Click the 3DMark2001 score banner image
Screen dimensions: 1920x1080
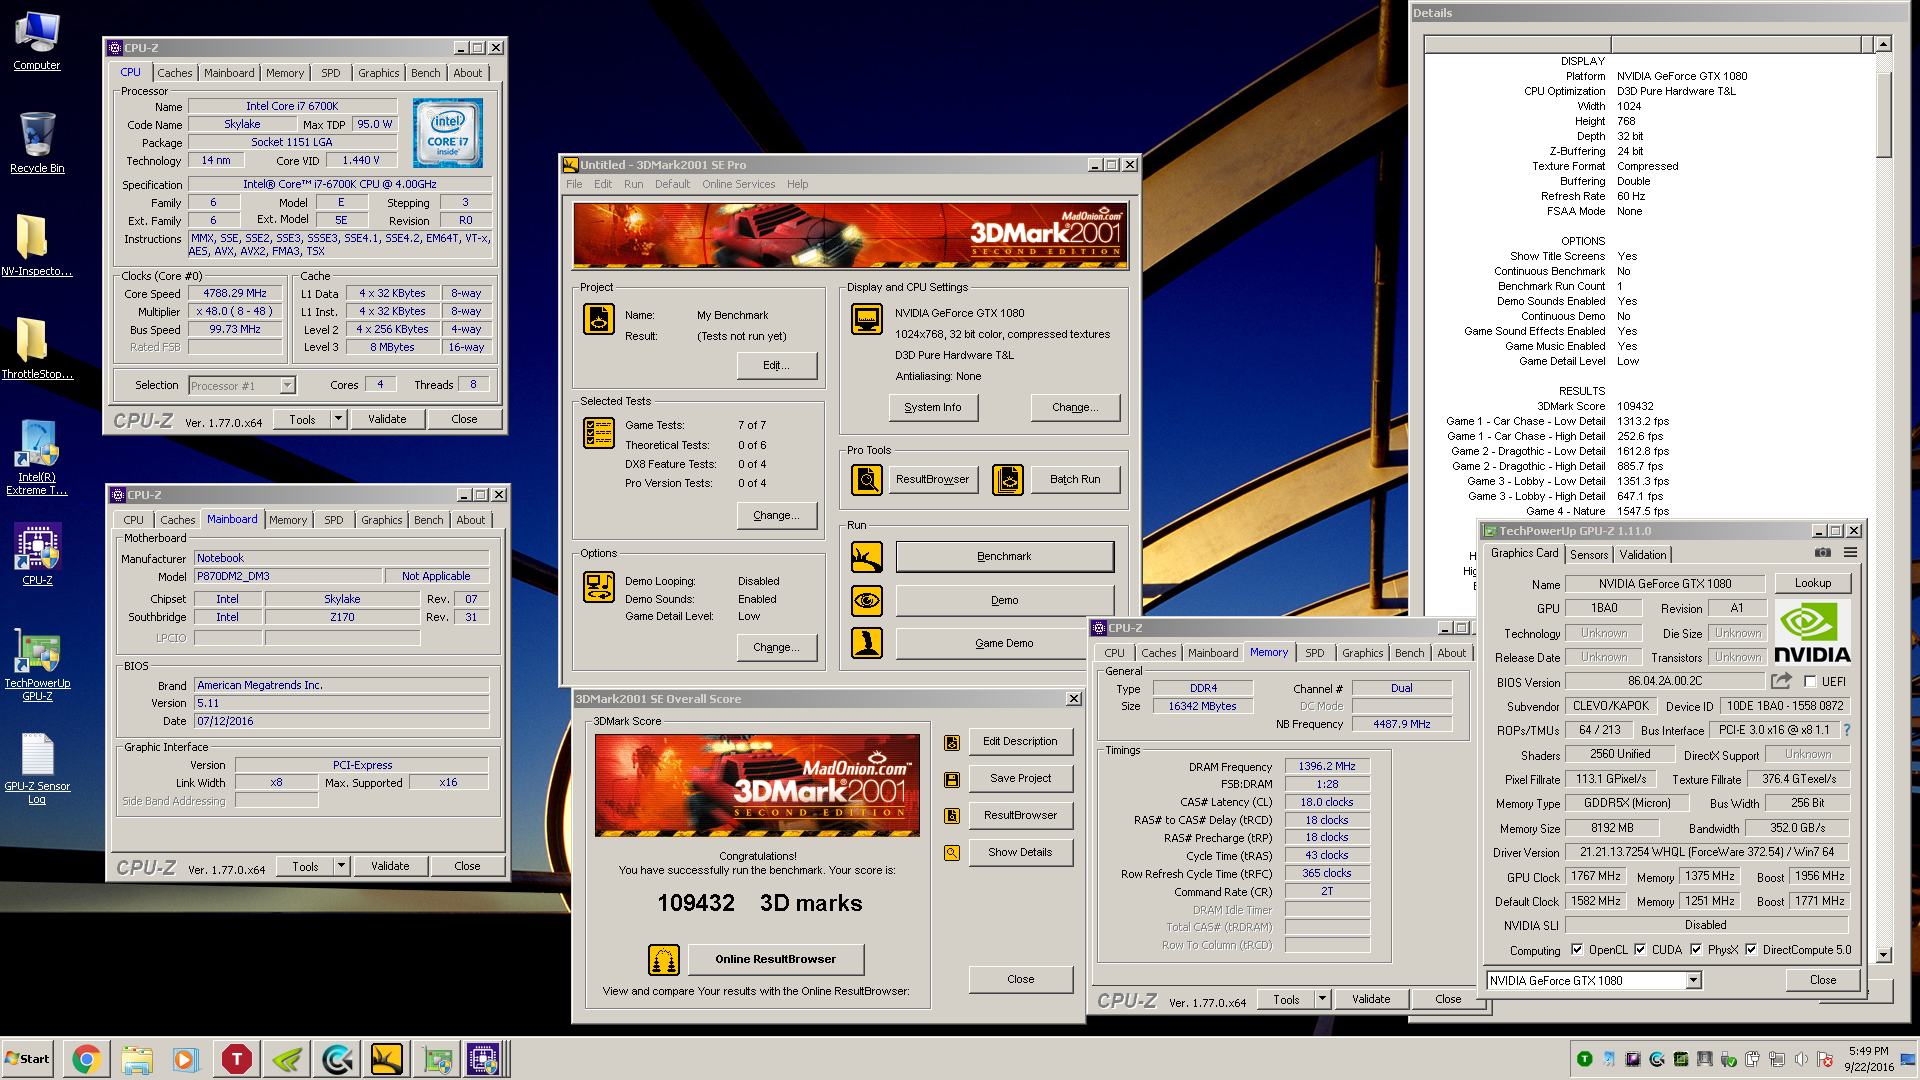pyautogui.click(x=757, y=786)
